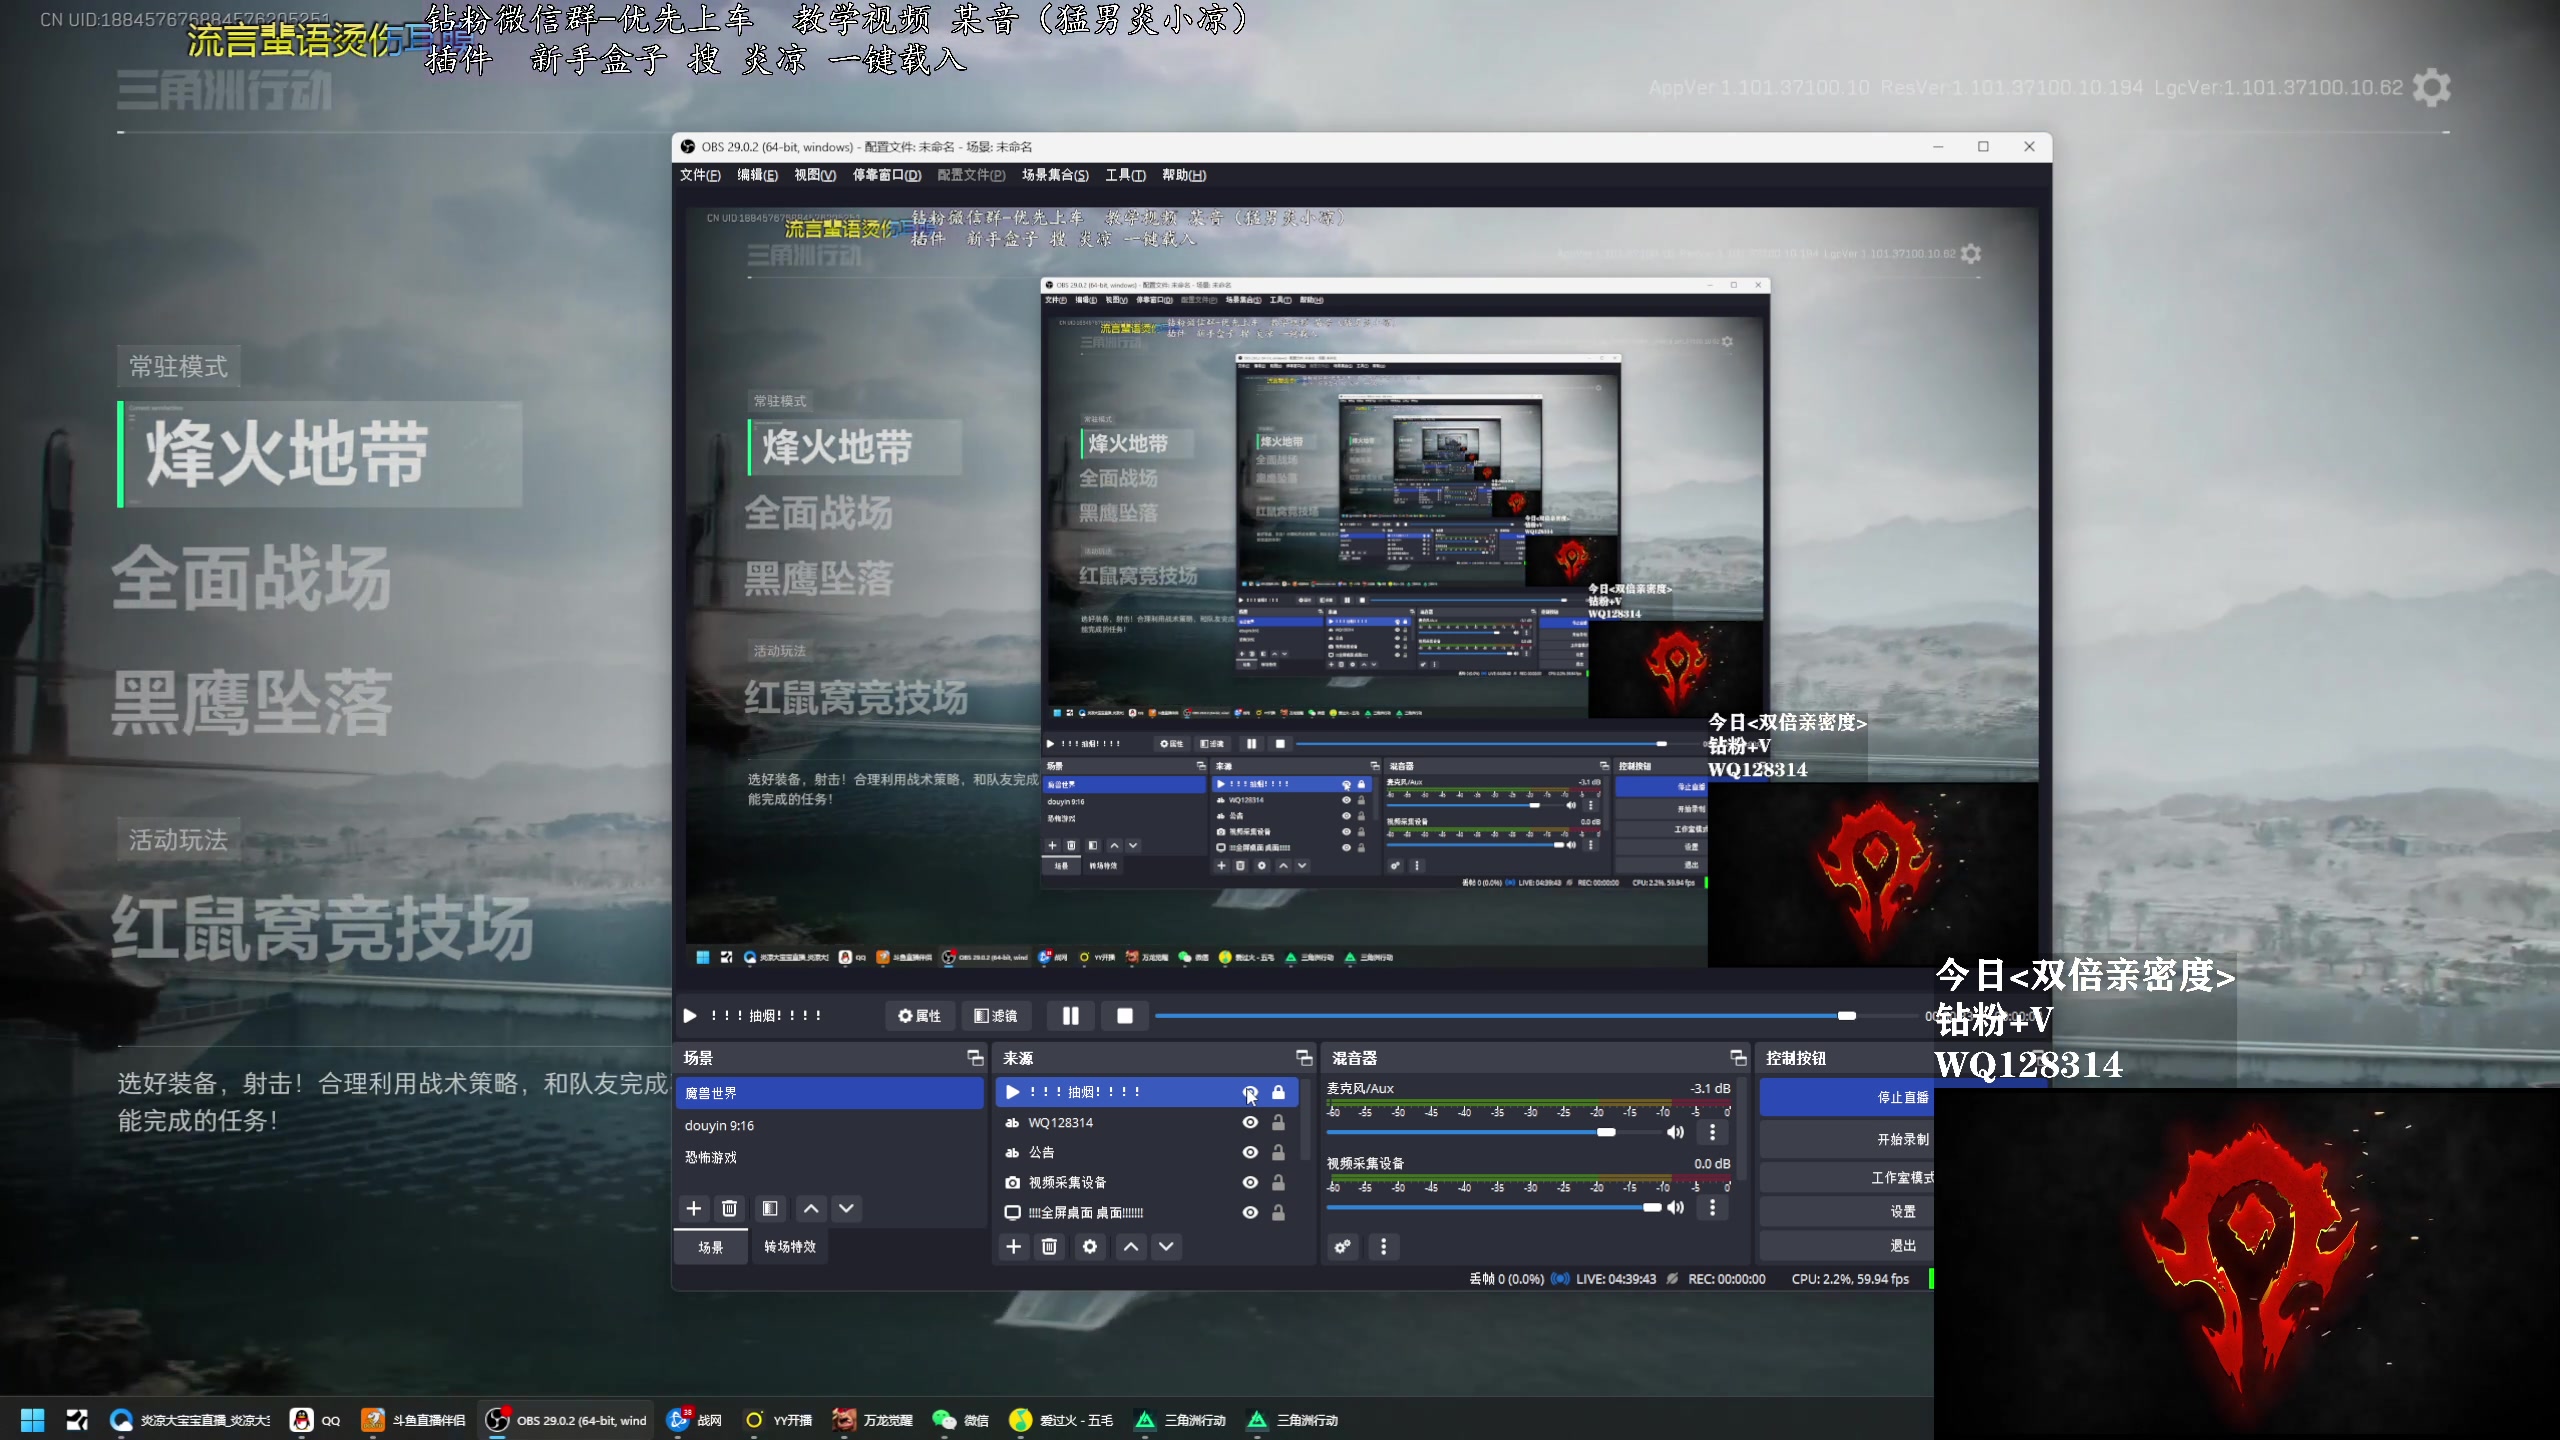Pause the media source playback
This screenshot has height=1440, width=2560.
[1071, 1015]
